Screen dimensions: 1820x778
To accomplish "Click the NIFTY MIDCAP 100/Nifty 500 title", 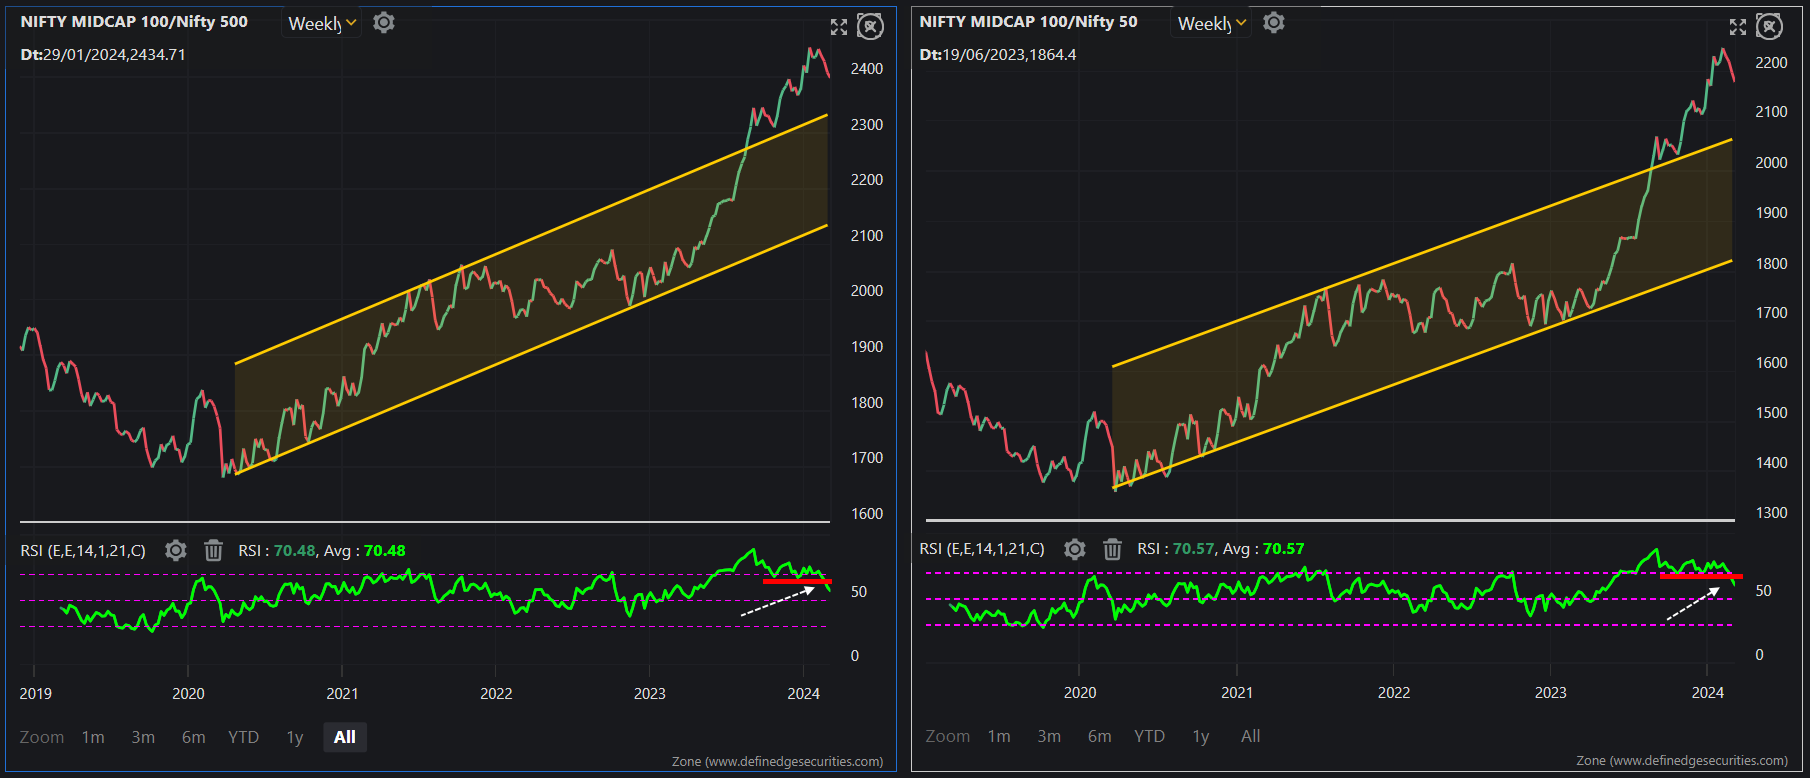I will 134,21.
